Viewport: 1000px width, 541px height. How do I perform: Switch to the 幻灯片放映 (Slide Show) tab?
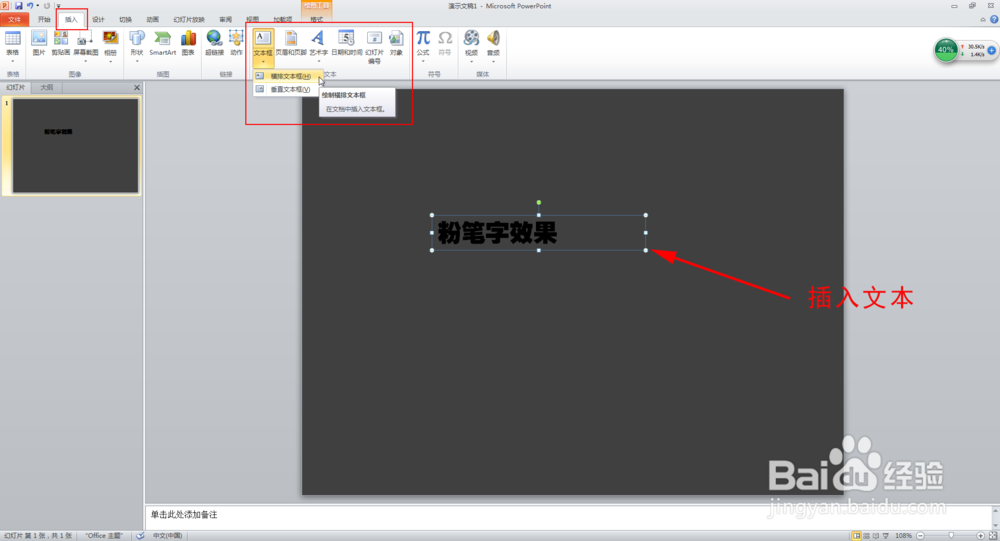coord(189,19)
